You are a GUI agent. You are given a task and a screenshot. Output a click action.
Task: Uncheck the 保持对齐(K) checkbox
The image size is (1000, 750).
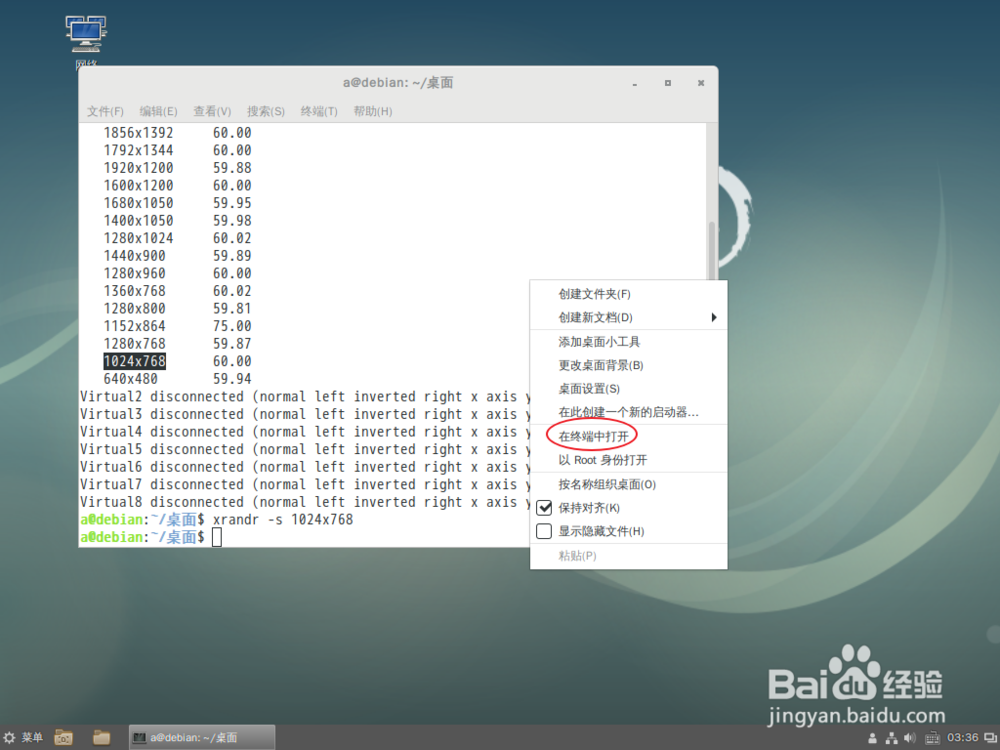544,508
